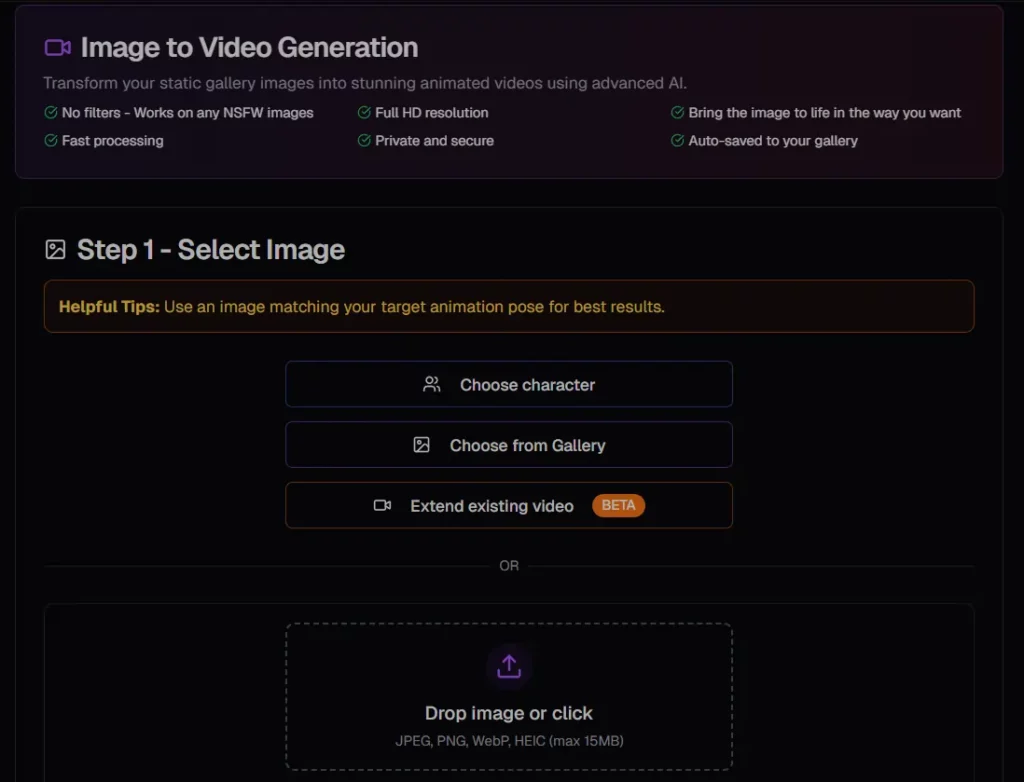Click the Helpful Tips label

point(109,306)
